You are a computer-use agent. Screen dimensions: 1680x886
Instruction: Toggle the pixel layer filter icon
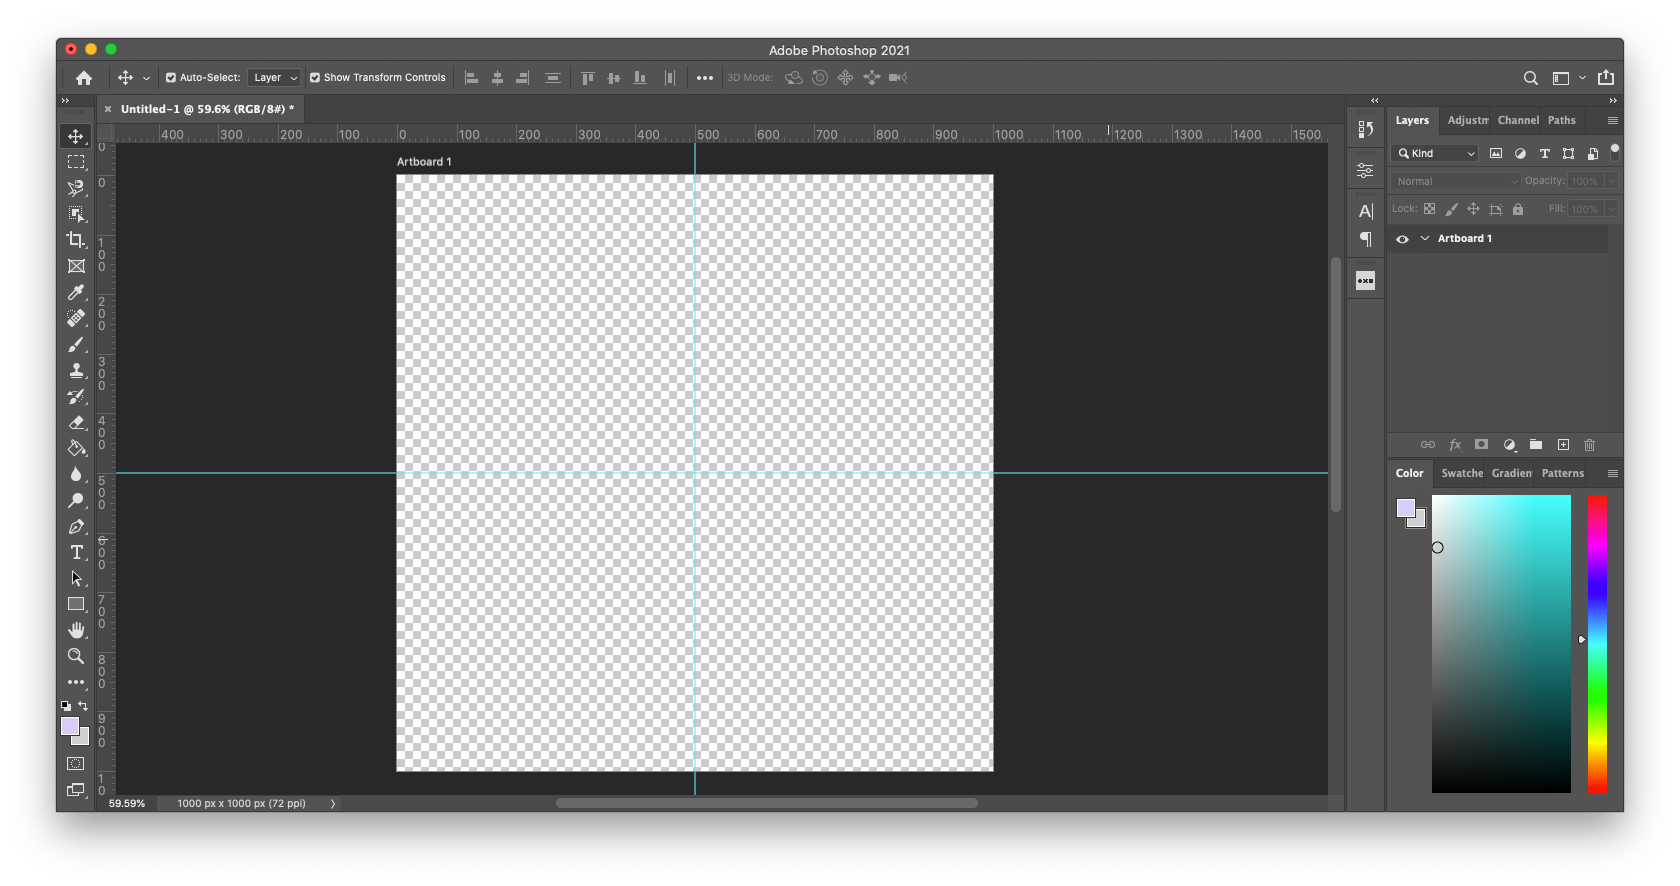click(1496, 153)
